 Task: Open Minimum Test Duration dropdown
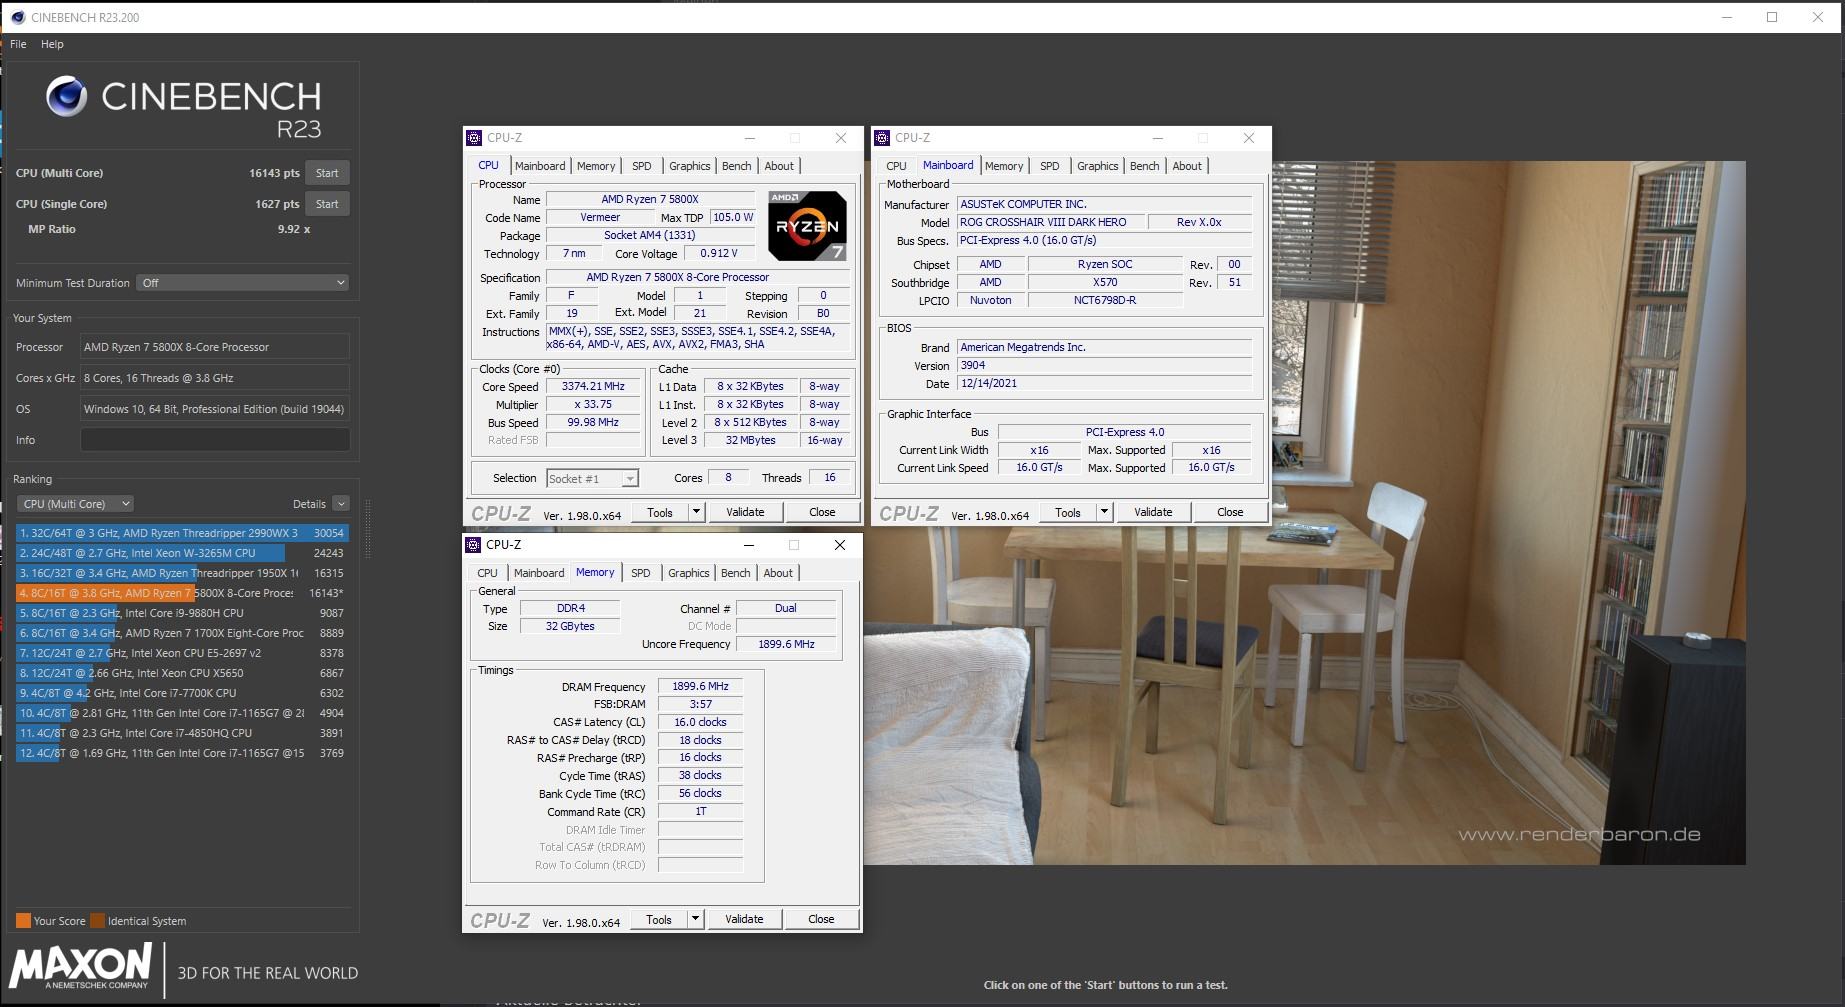tap(243, 283)
